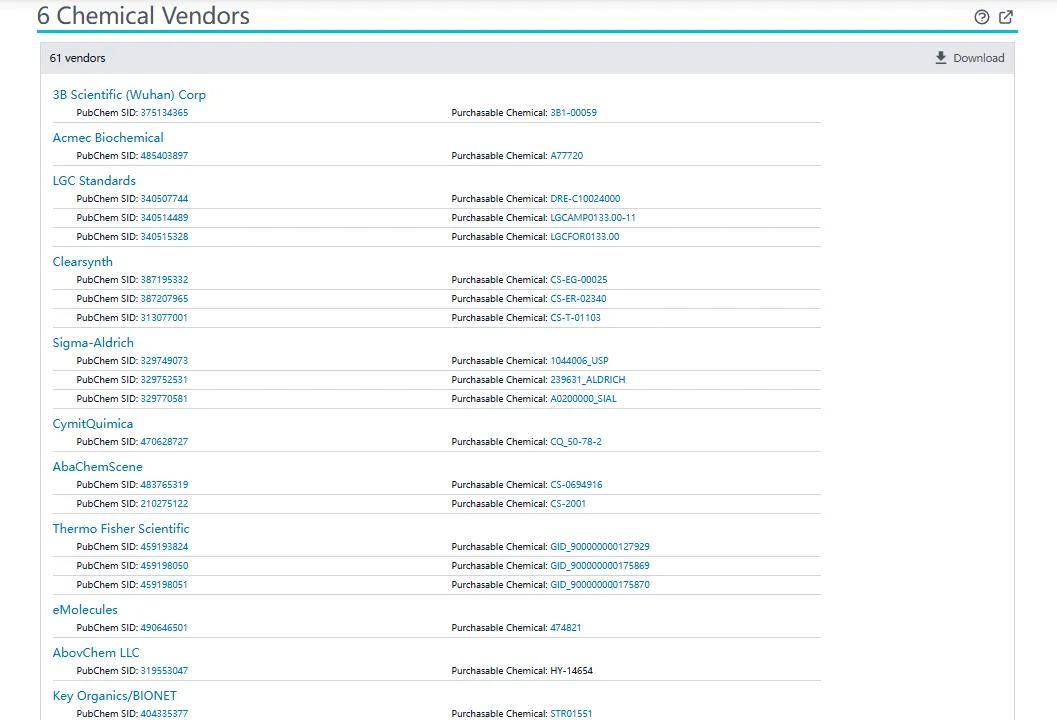Viewport: 1057px width, 720px height.
Task: Open Thermo Fisher Scientific vendor link
Action: [x=121, y=529]
